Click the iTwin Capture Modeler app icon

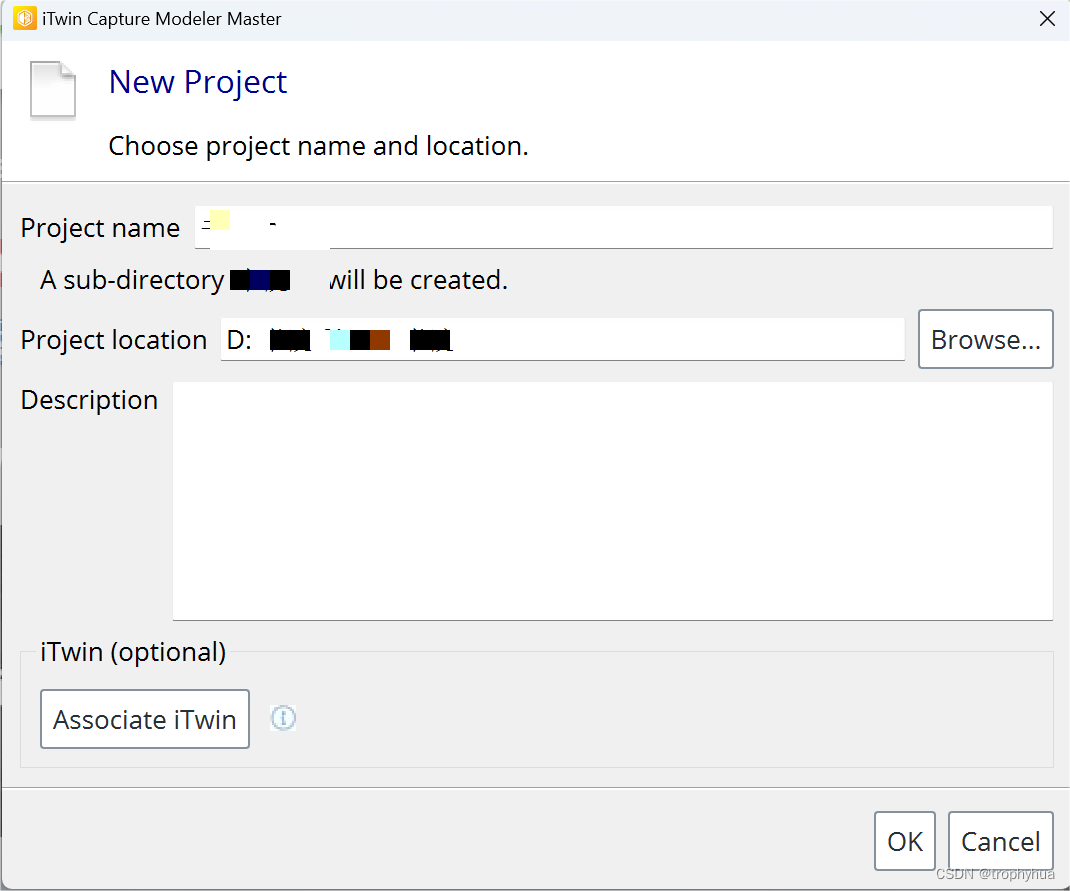click(x=25, y=18)
